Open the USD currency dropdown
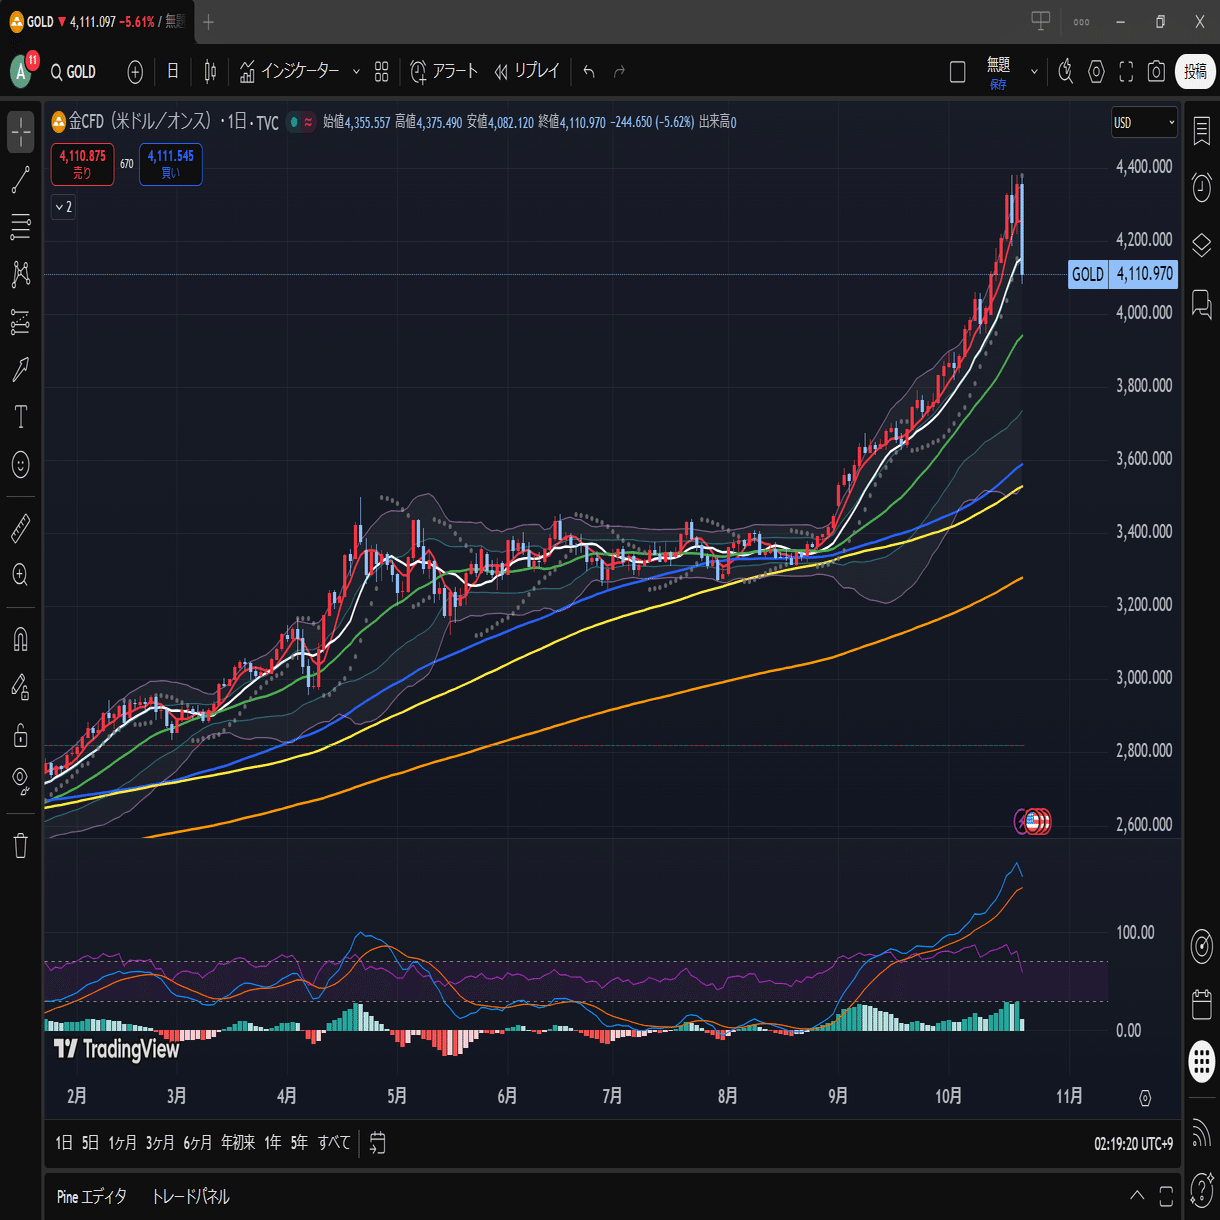Image resolution: width=1220 pixels, height=1220 pixels. (x=1145, y=123)
